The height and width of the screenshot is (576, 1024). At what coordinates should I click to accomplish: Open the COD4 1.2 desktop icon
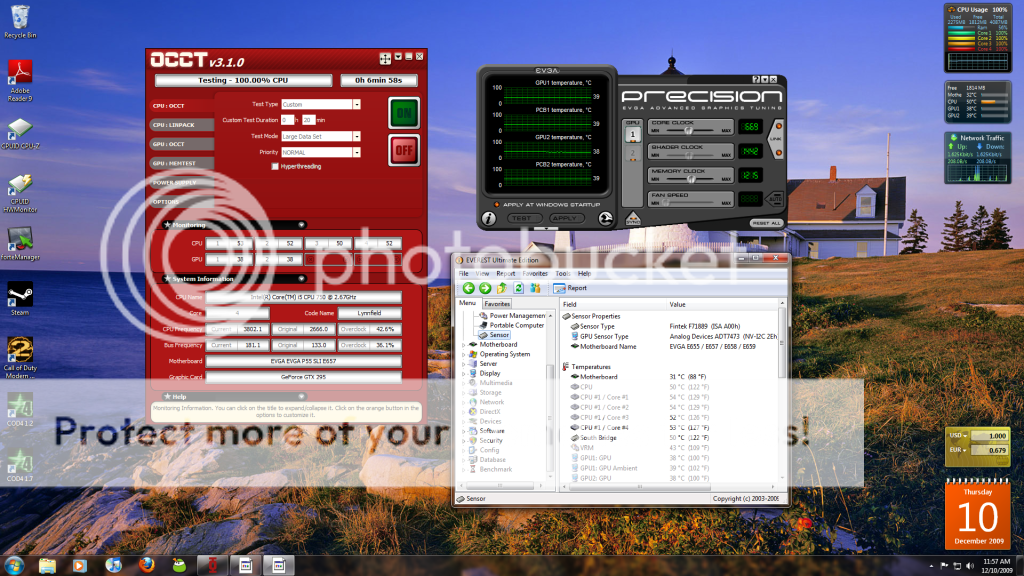[20, 410]
